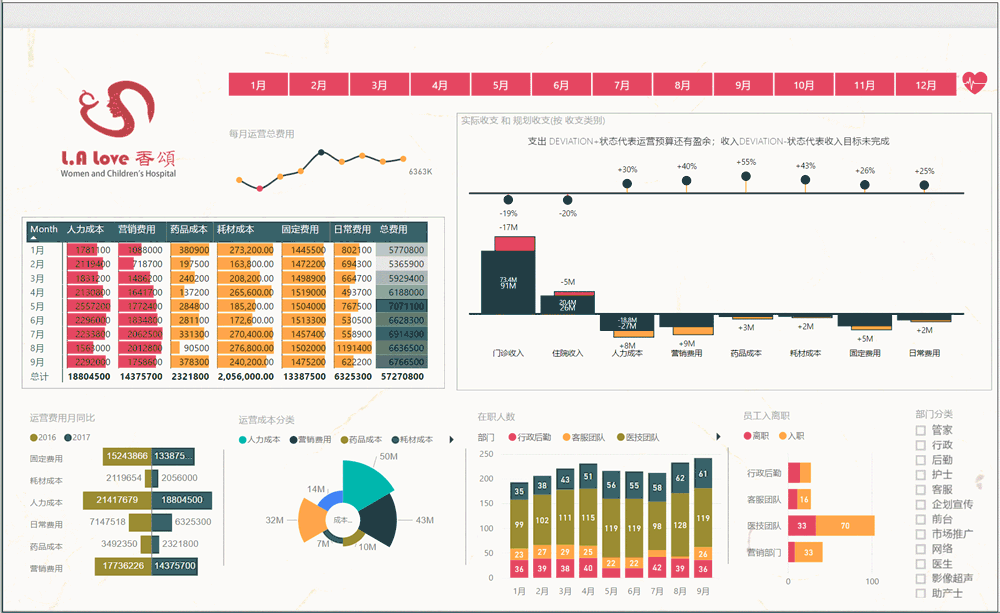Expand the 在职人数 legend arrow
The width and height of the screenshot is (1000, 613).
pos(718,437)
